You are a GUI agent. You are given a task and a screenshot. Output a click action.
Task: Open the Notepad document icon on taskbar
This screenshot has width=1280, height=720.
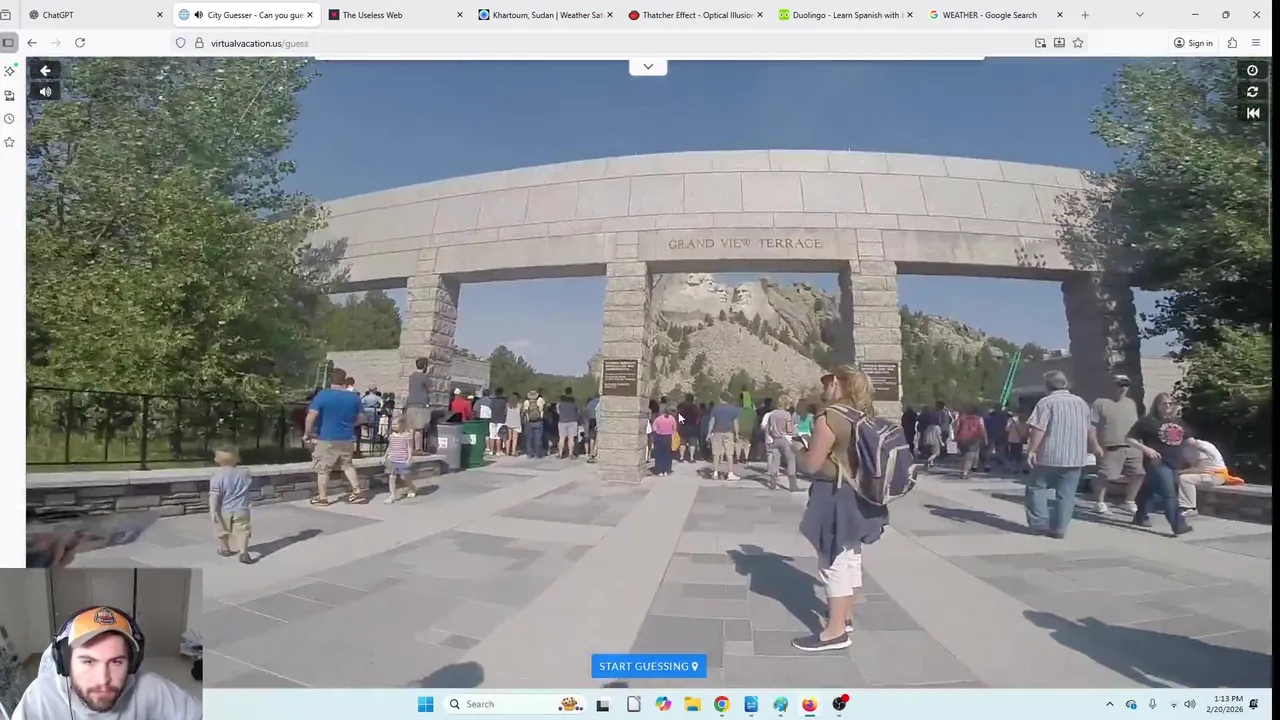click(x=633, y=704)
